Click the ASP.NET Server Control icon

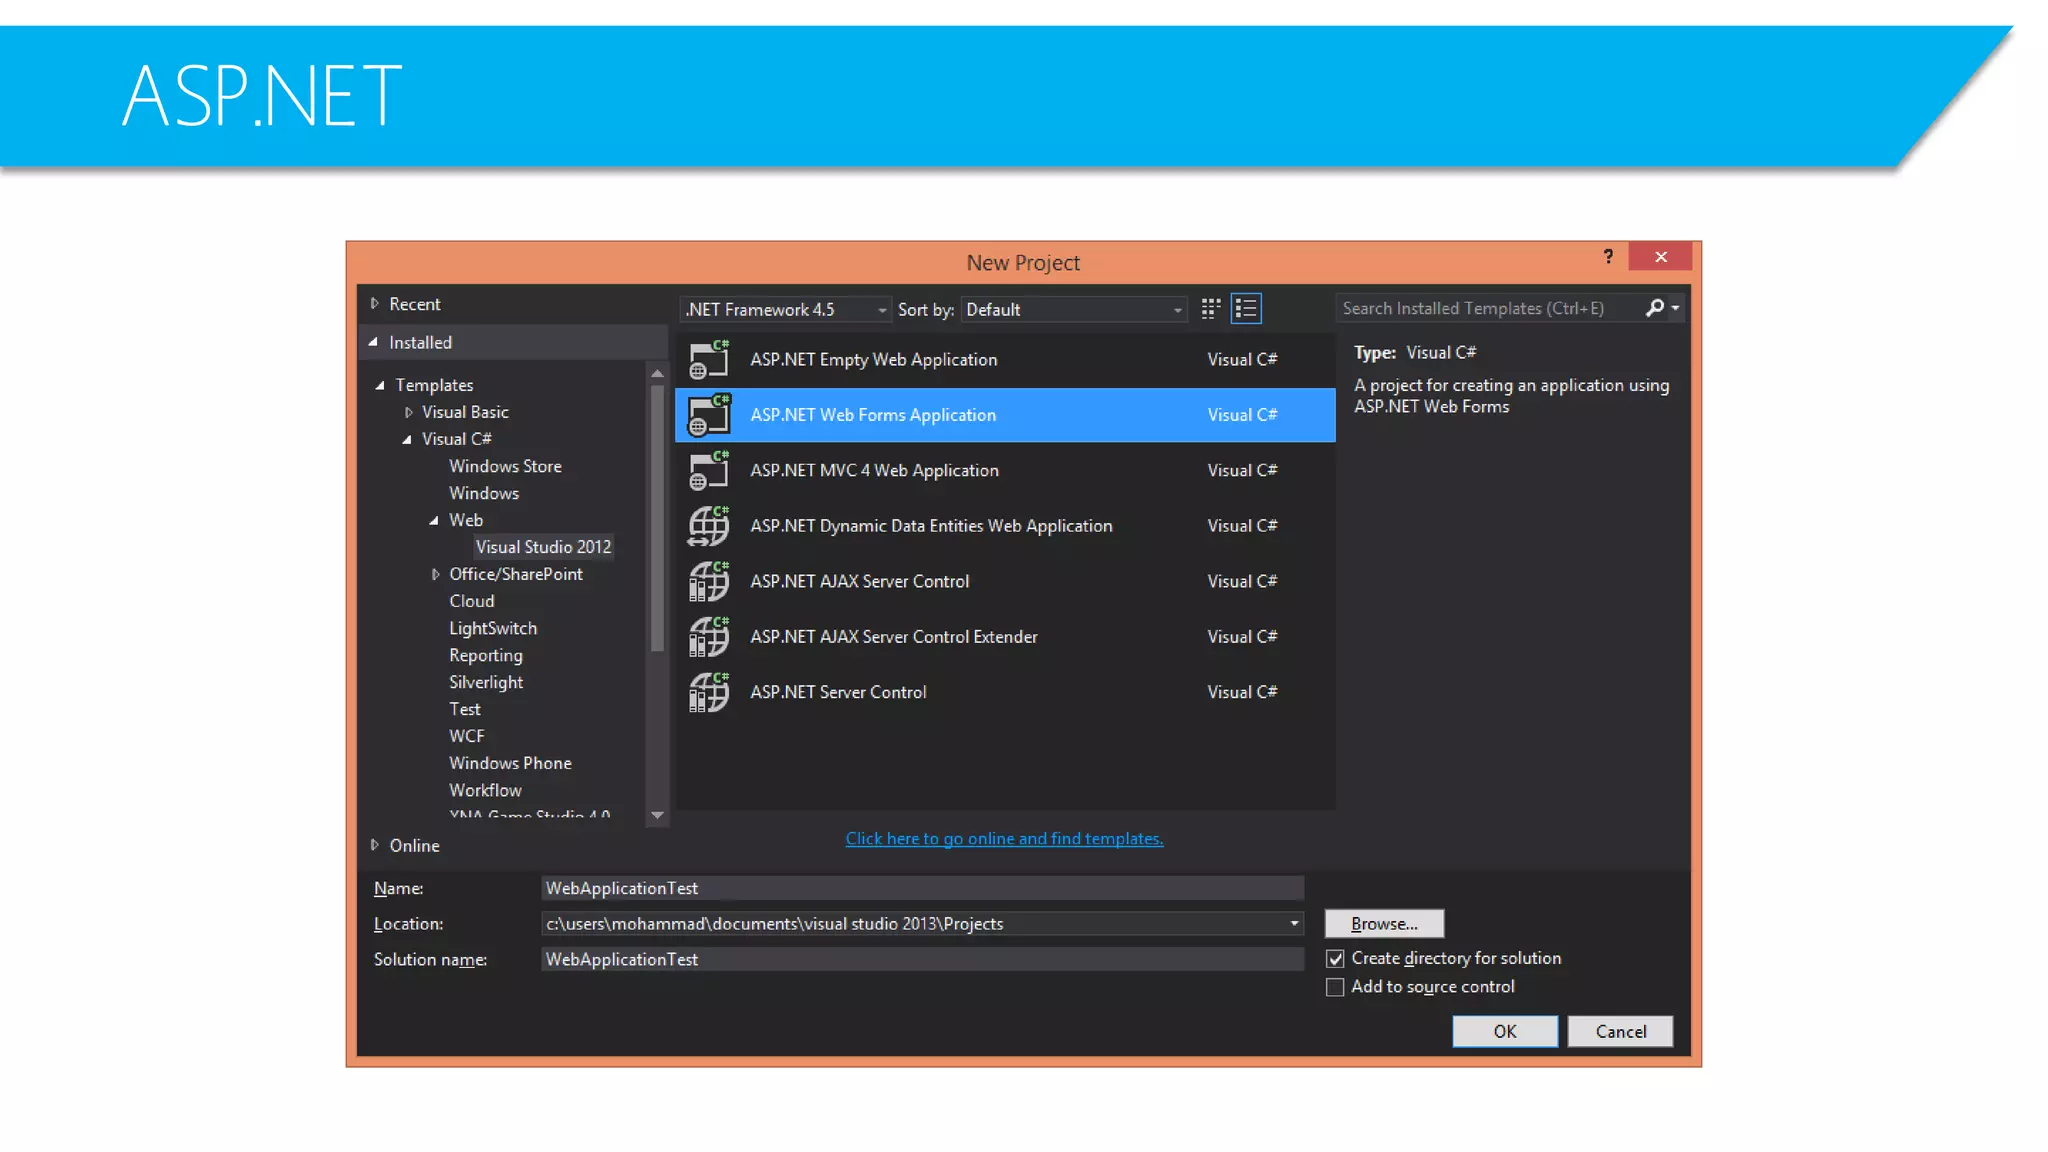709,692
